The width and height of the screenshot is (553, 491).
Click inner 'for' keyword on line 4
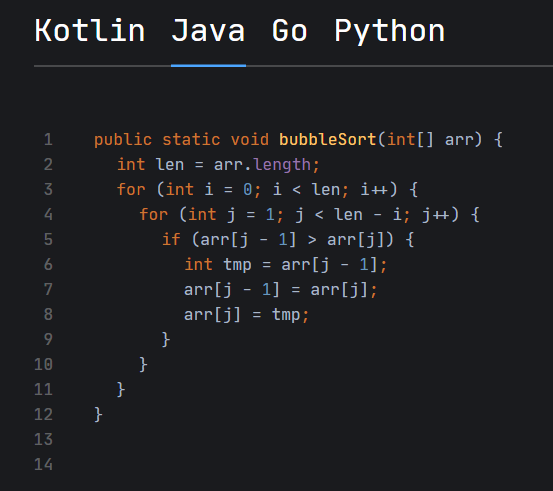coord(153,214)
